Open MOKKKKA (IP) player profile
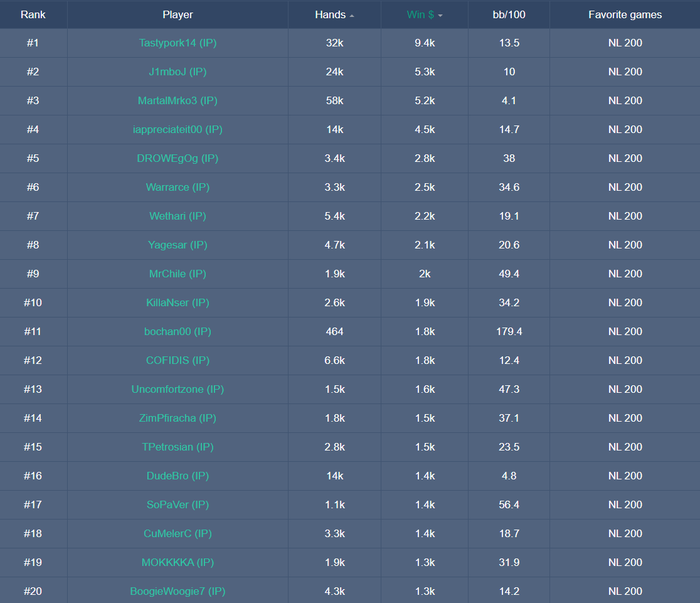 [178, 562]
